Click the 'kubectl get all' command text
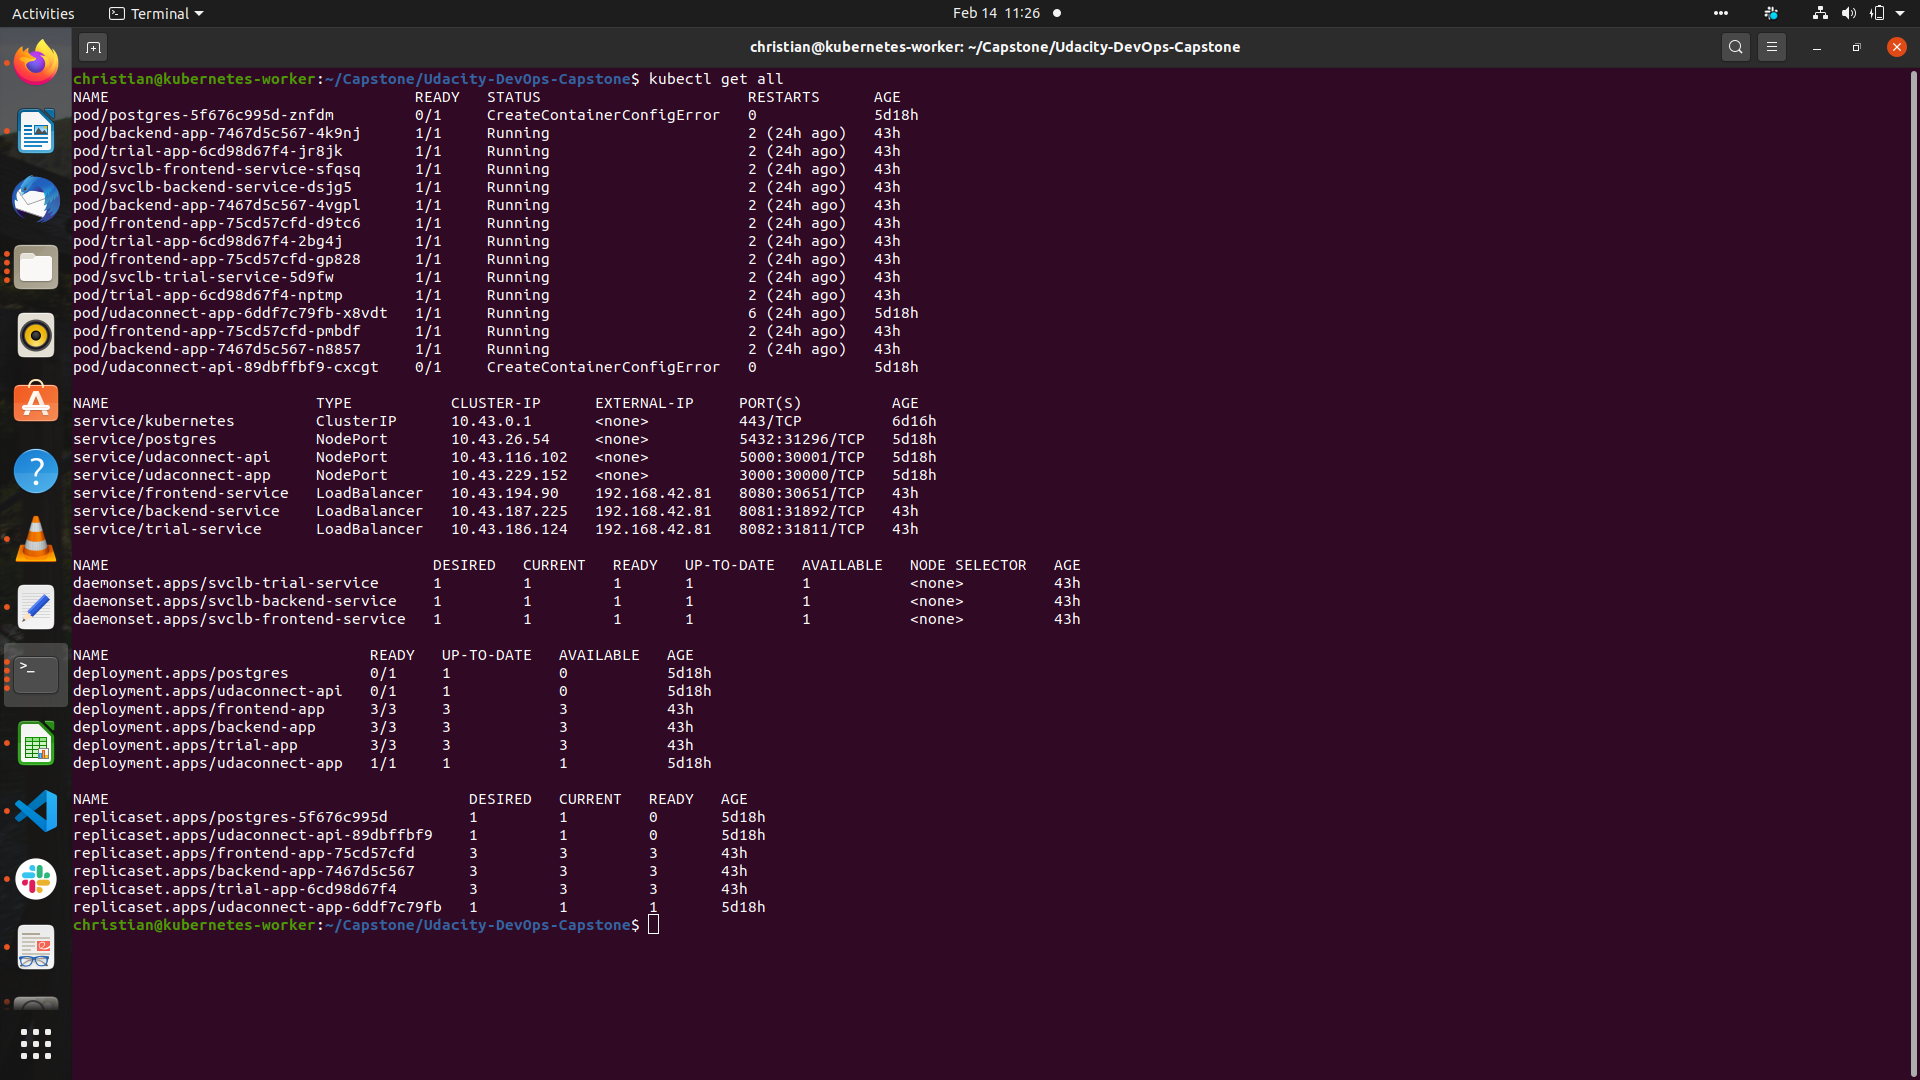This screenshot has height=1080, width=1920. click(x=716, y=79)
